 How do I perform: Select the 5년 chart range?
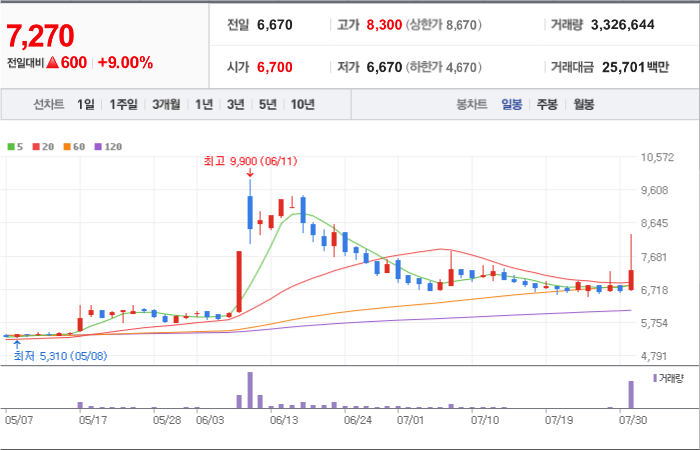point(268,104)
